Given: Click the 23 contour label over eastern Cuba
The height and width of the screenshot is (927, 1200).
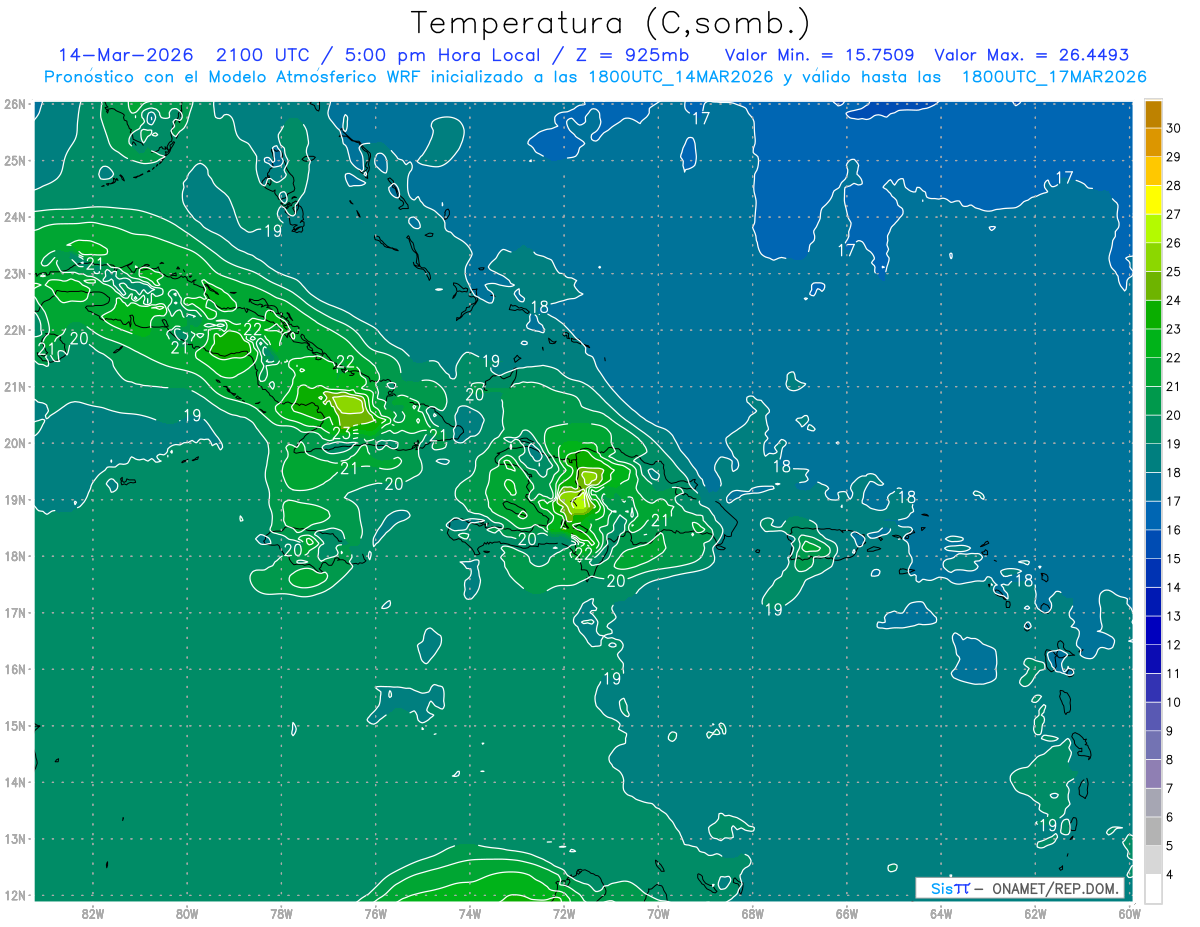Looking at the screenshot, I should (341, 433).
